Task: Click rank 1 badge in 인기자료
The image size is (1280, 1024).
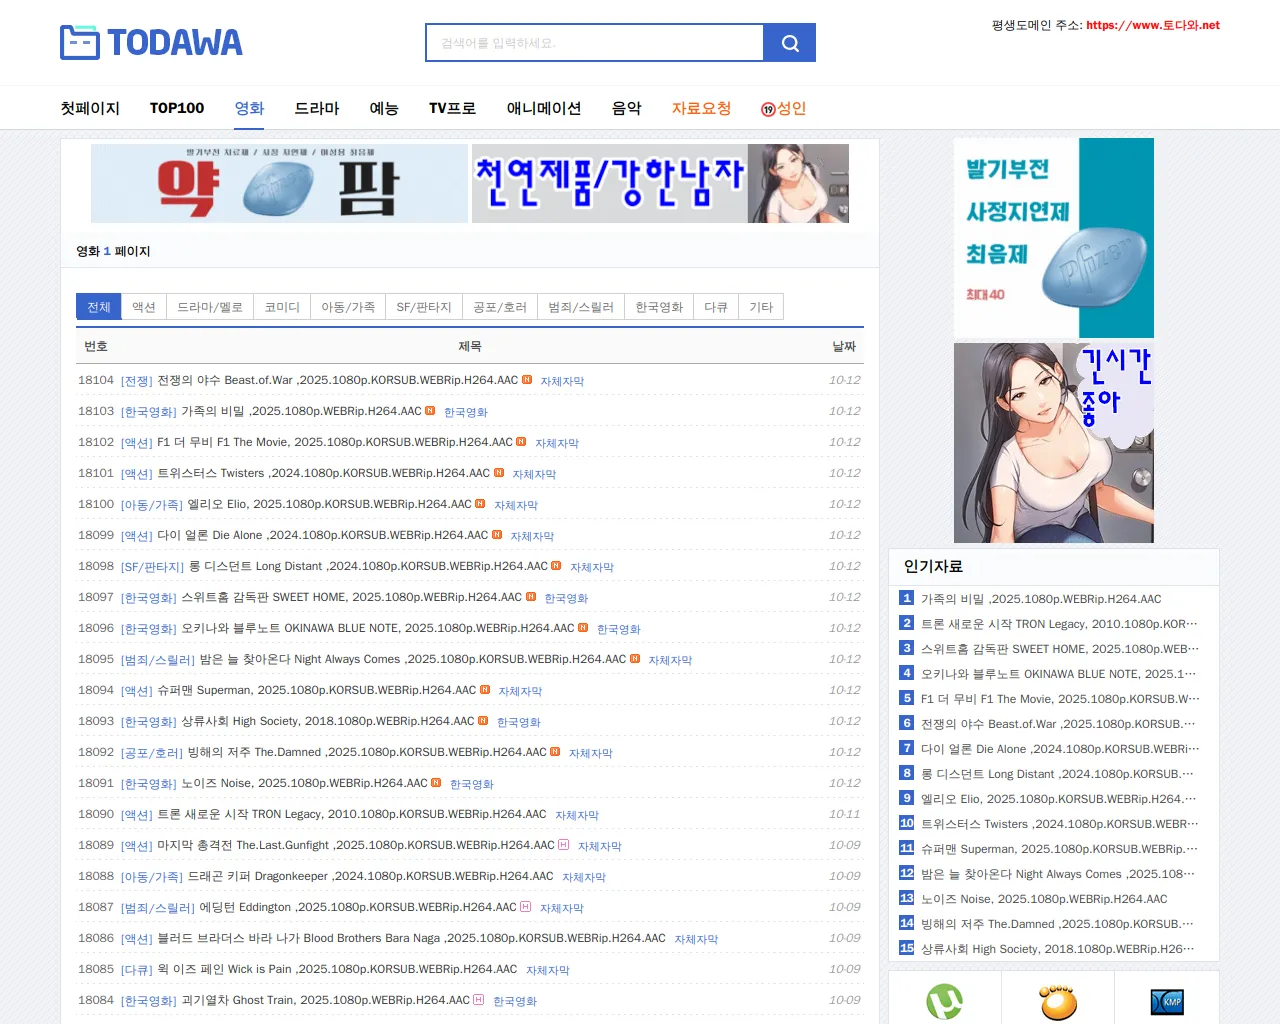Action: pyautogui.click(x=906, y=598)
